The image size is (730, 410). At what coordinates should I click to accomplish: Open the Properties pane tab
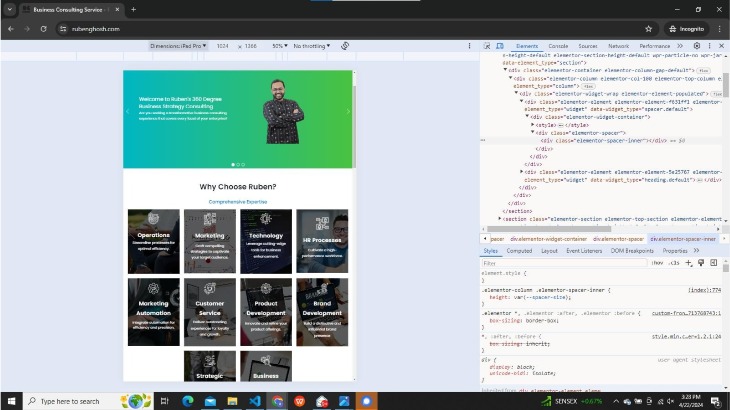675,251
